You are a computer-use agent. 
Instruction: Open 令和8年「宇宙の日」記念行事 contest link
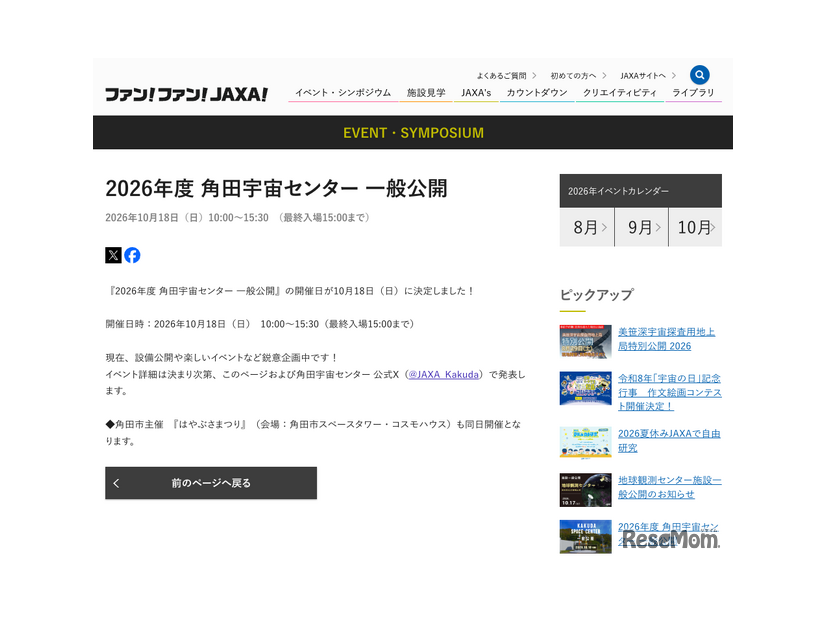pyautogui.click(x=670, y=392)
